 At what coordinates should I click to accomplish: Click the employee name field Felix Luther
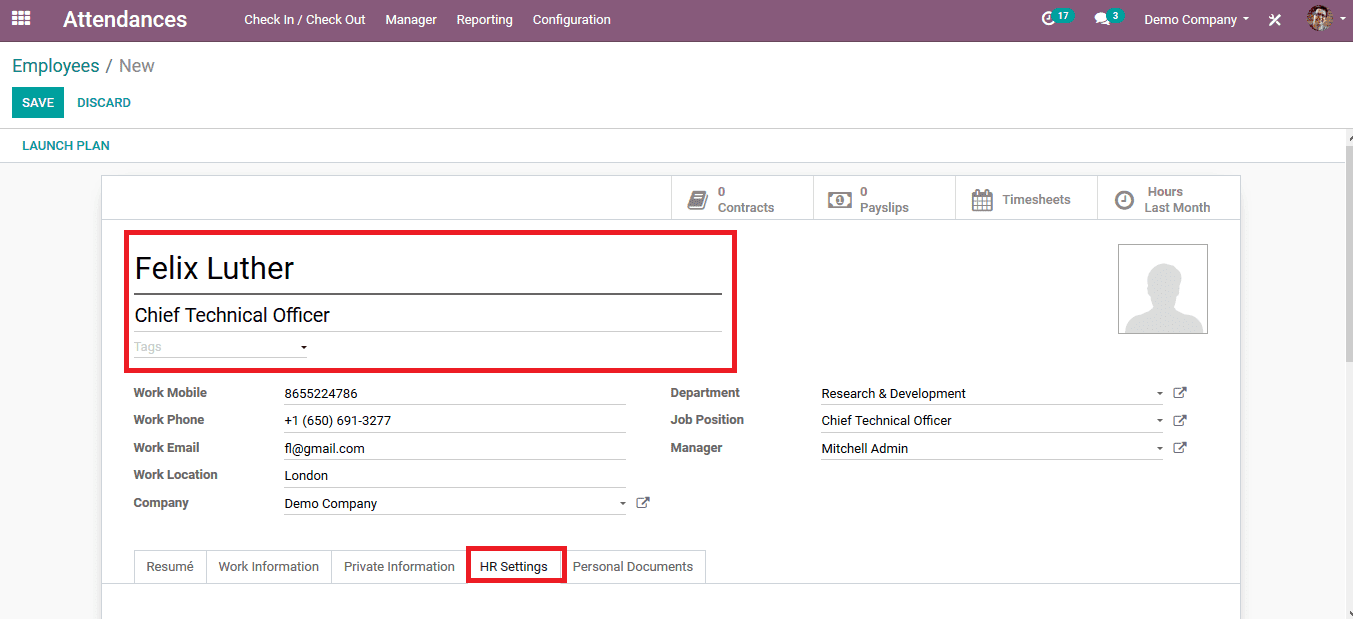tap(428, 269)
